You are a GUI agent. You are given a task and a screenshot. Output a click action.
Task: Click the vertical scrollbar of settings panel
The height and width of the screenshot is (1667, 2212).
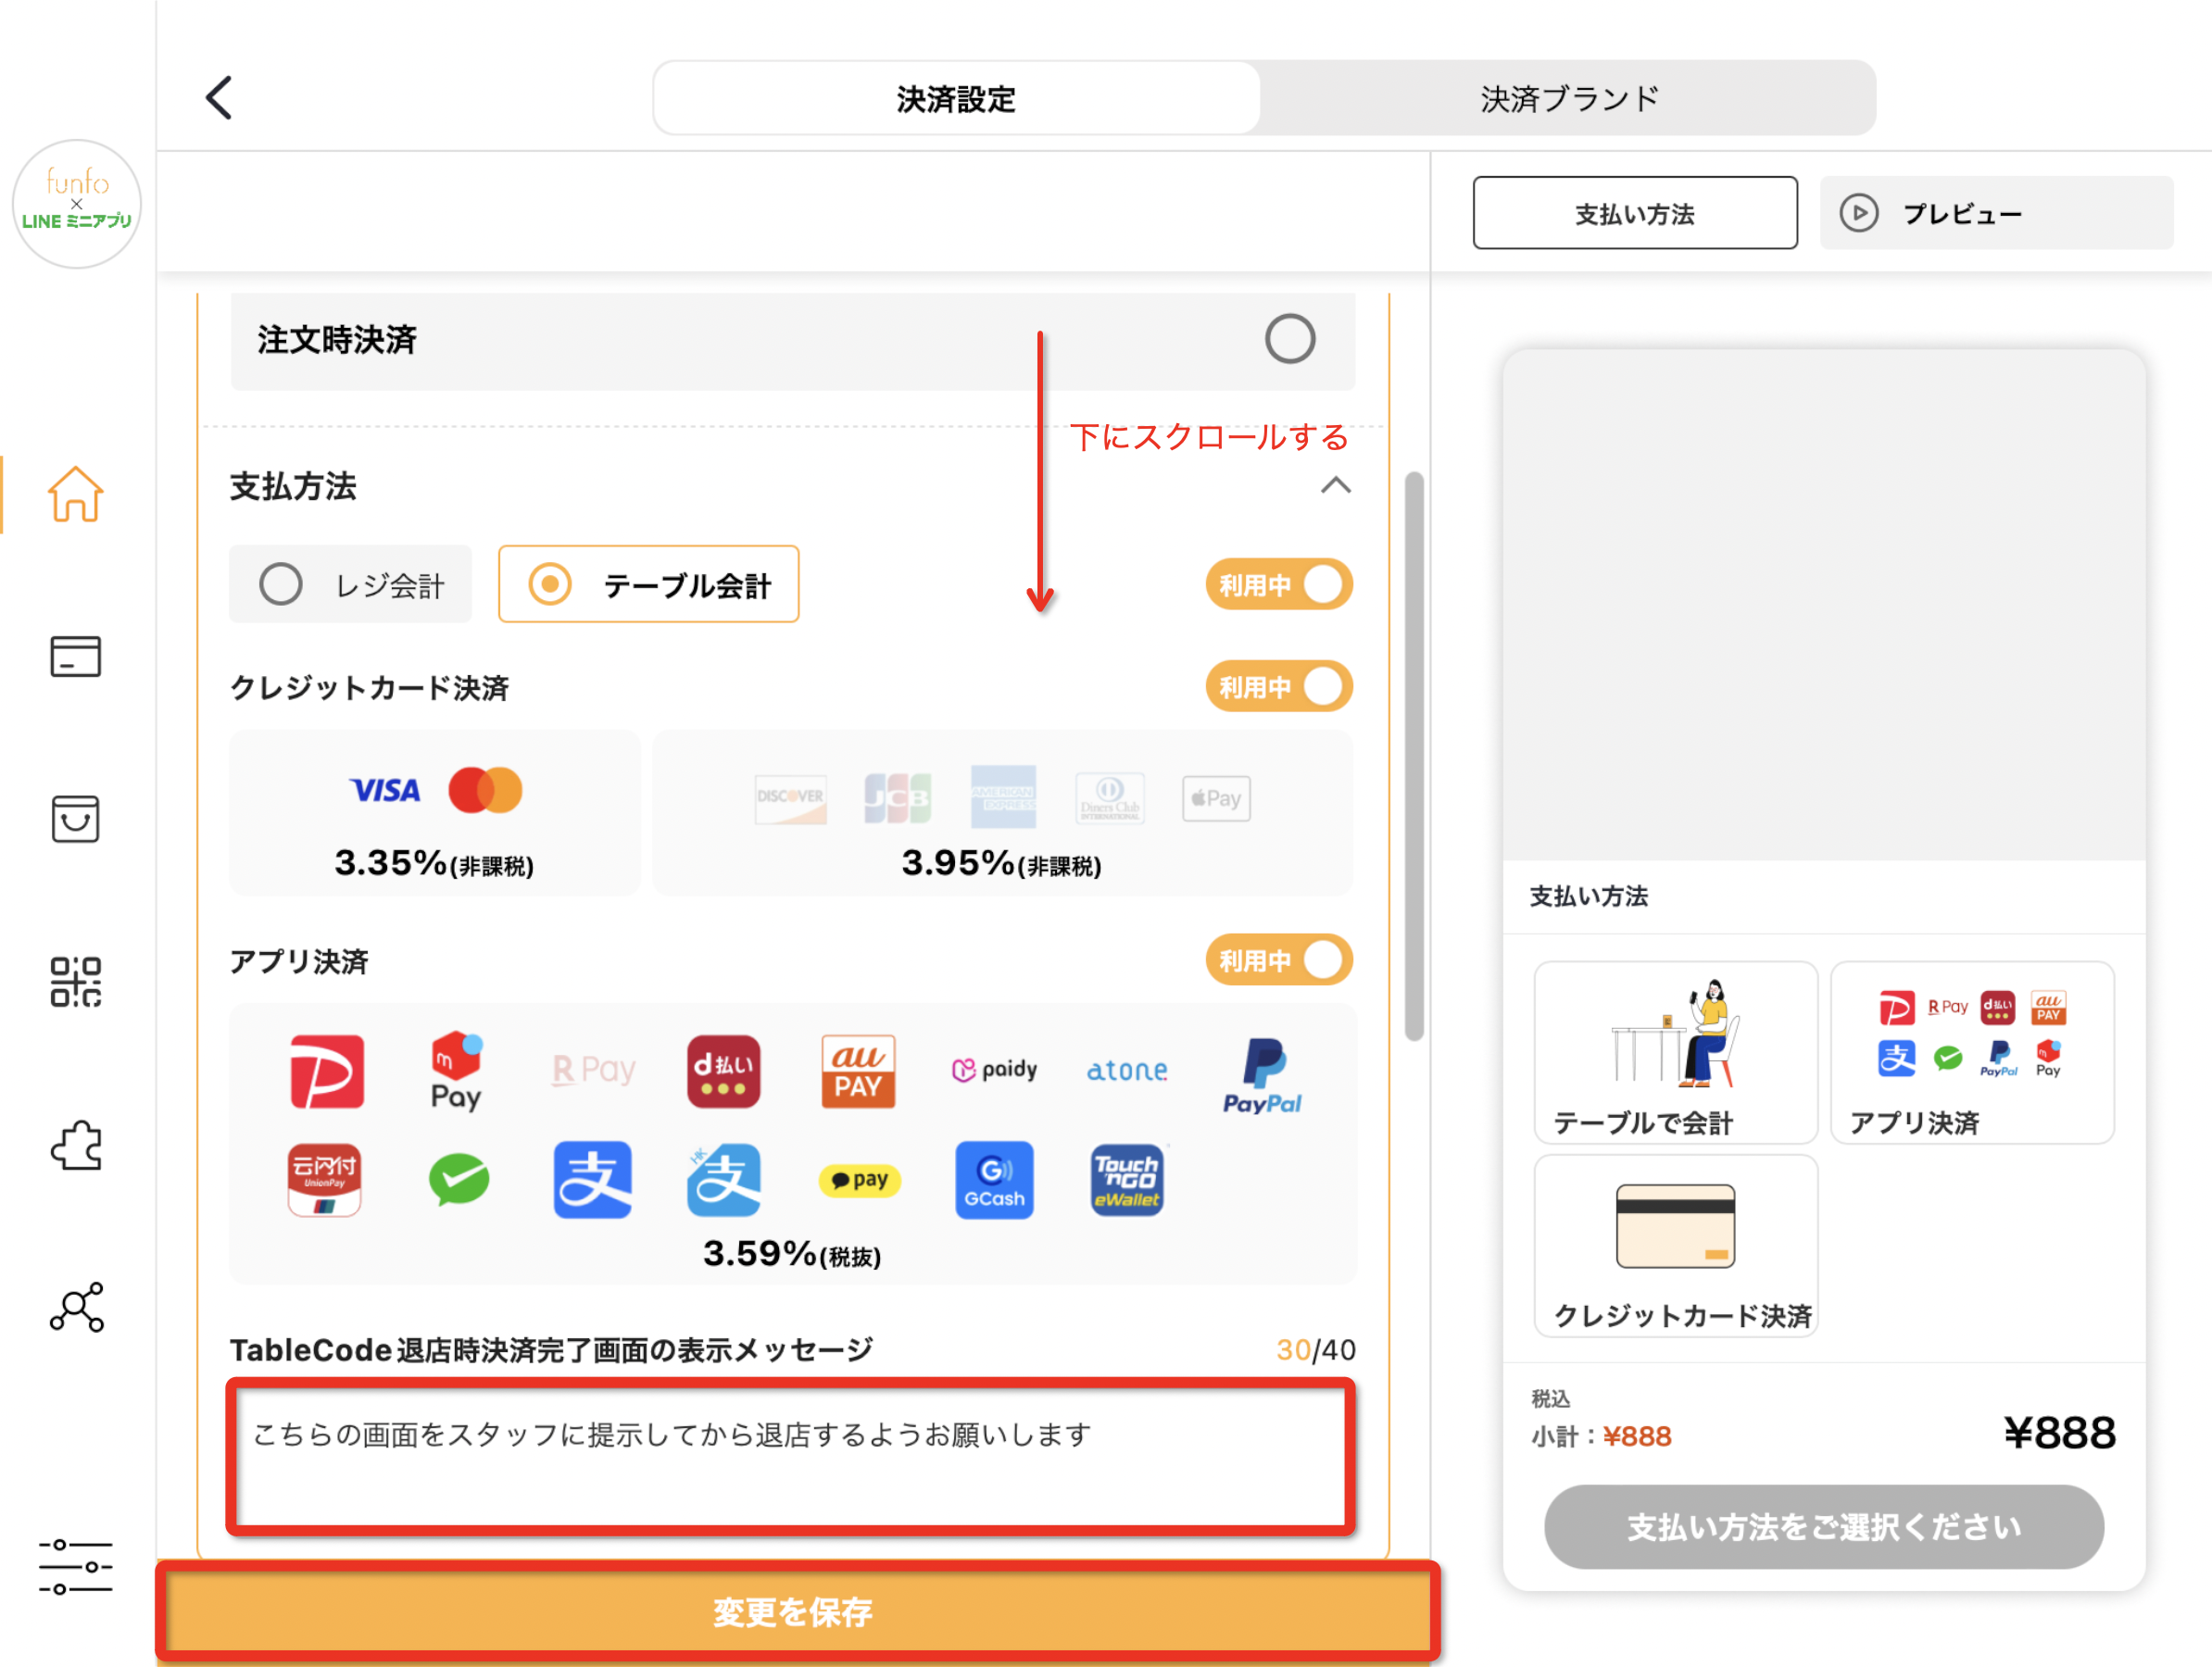coord(1414,756)
